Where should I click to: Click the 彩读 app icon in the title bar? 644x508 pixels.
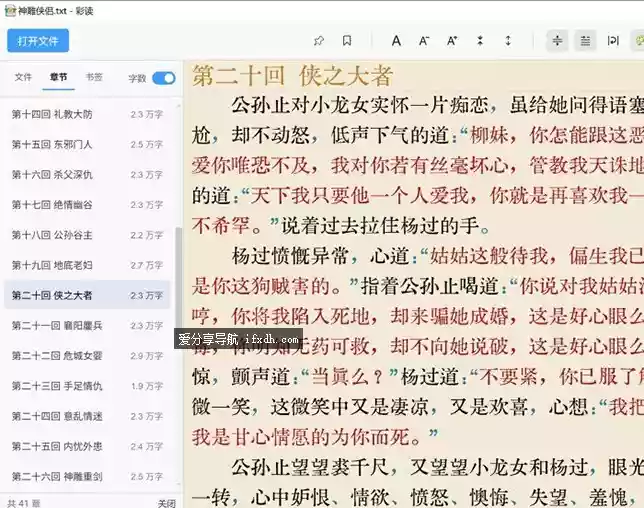pyautogui.click(x=10, y=11)
